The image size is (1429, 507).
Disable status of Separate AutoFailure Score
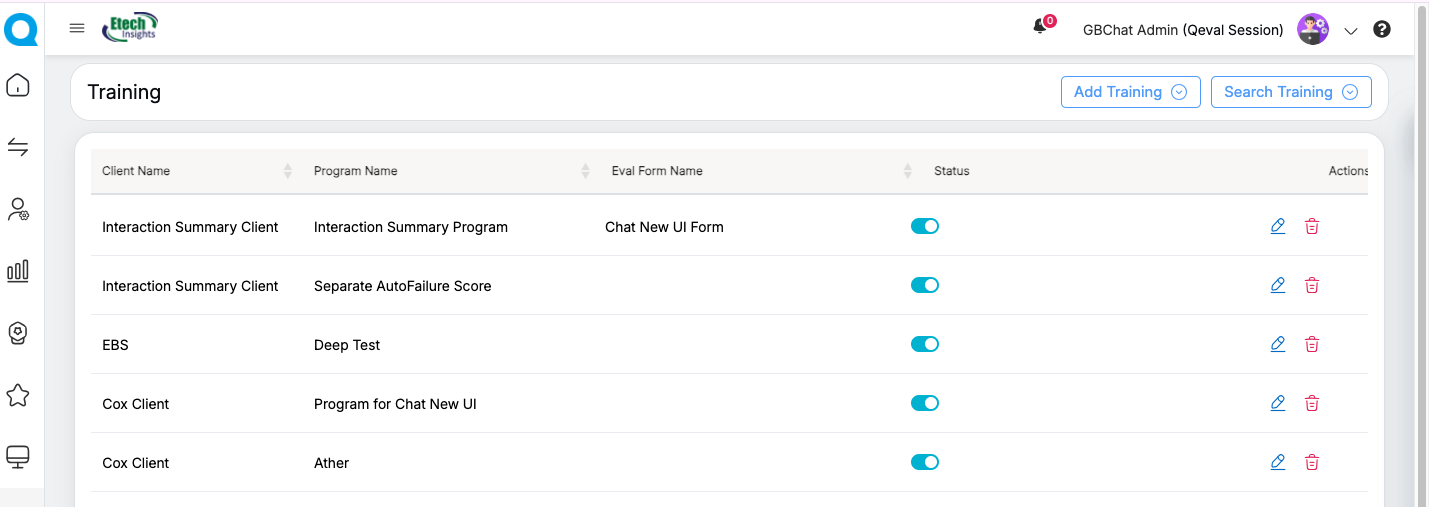coord(924,285)
